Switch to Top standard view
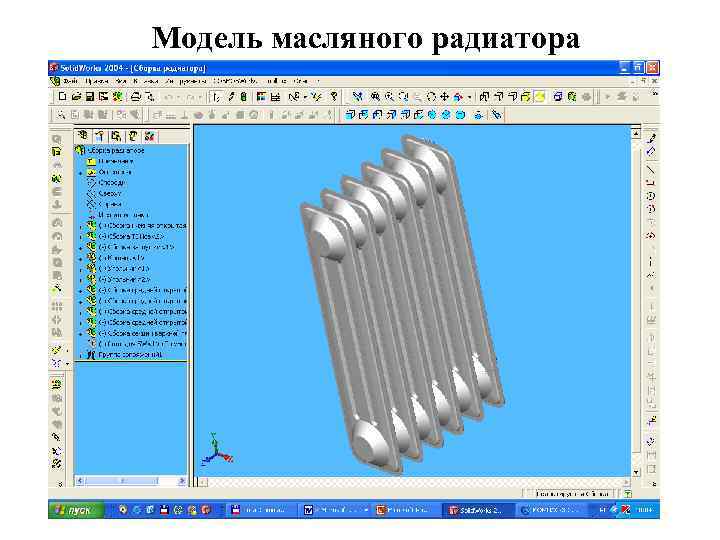 pyautogui.click(x=405, y=115)
